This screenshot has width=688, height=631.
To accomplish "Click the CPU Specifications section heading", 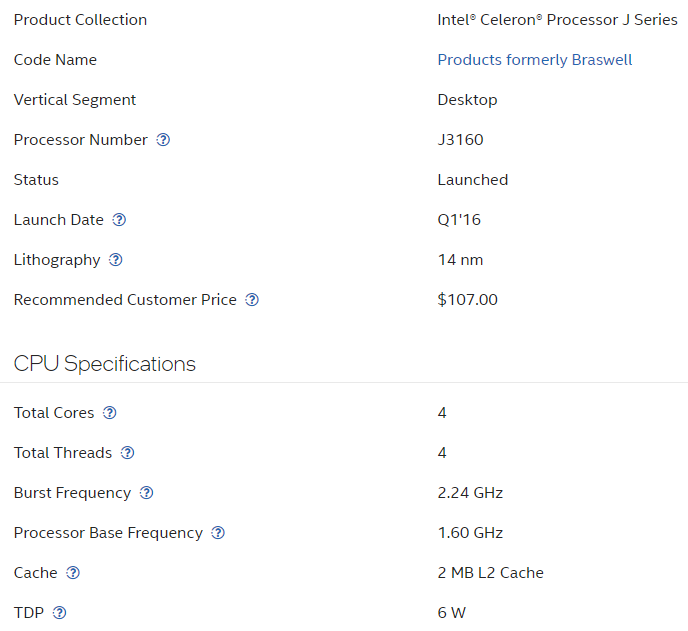I will (105, 364).
